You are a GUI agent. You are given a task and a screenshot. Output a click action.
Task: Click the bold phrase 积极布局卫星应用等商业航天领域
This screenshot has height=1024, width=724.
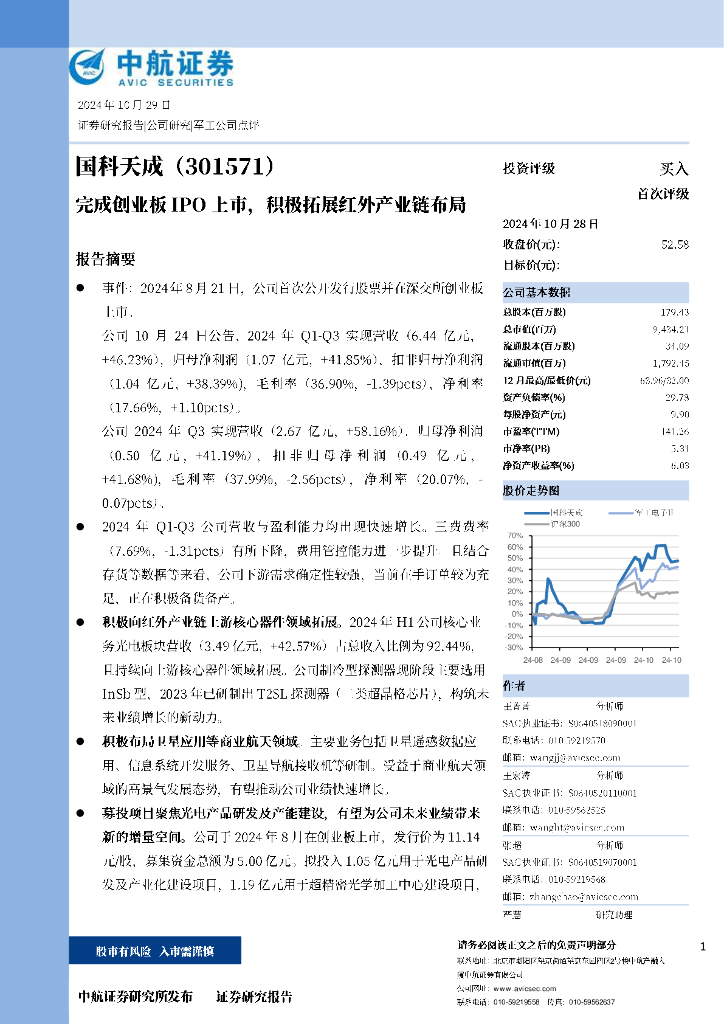click(x=202, y=741)
